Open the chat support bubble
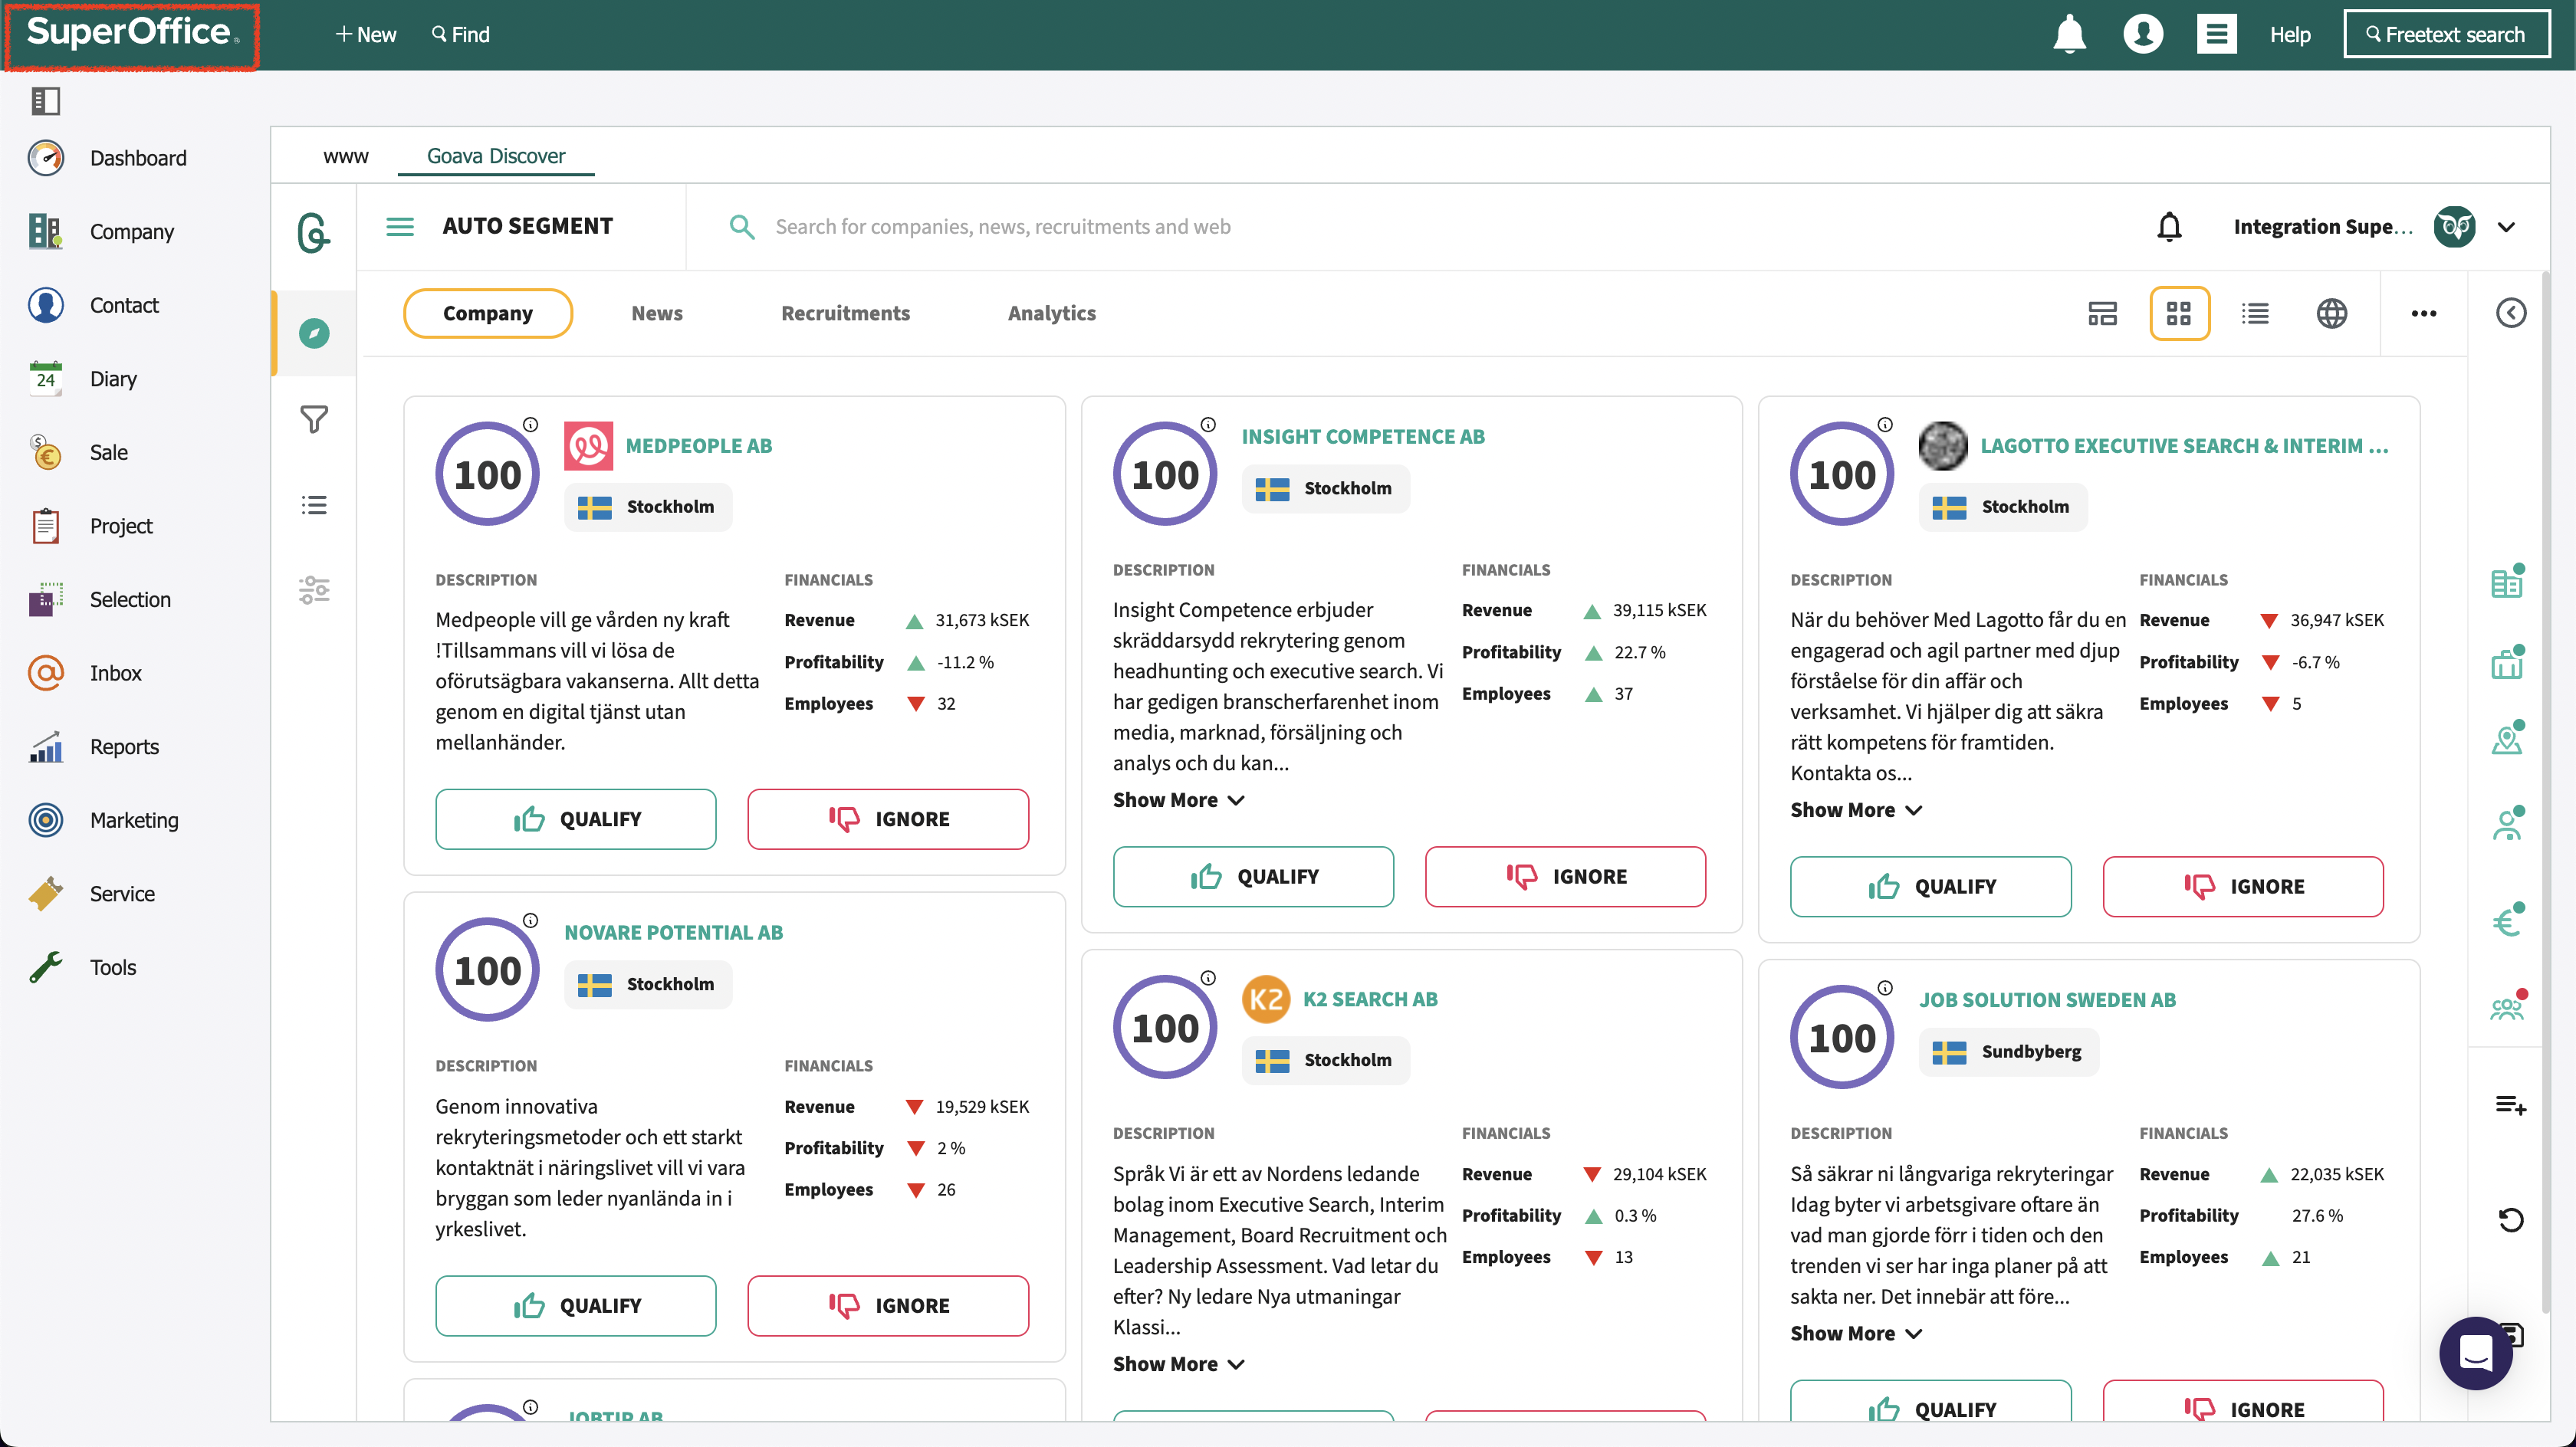Viewport: 2576px width, 1447px height. click(x=2475, y=1353)
